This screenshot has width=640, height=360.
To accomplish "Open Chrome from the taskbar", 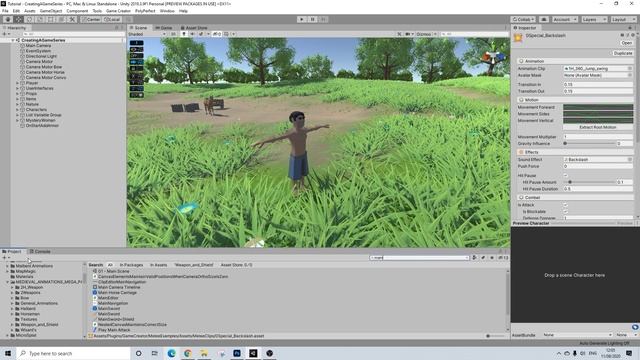I will click(x=188, y=353).
